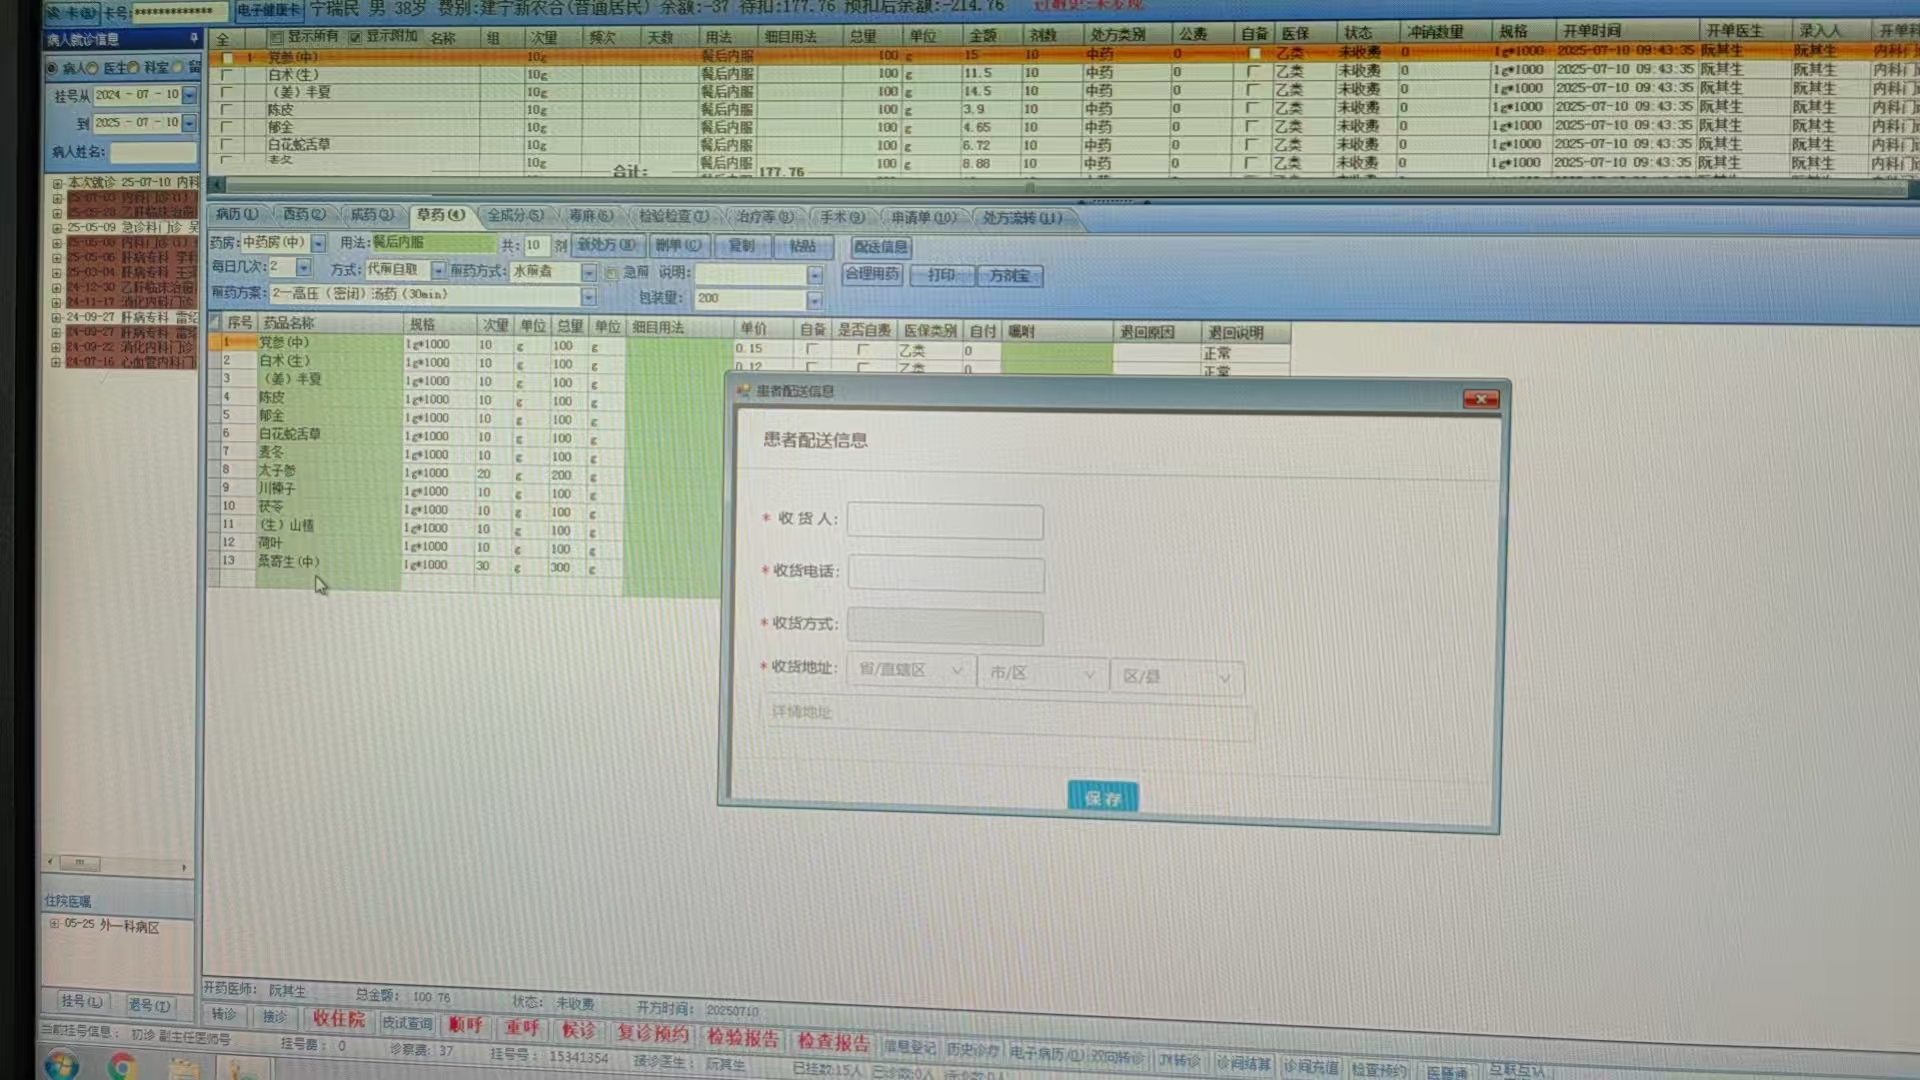Uncheck the 显示附加 checkbox
The width and height of the screenshot is (1920, 1080).
pyautogui.click(x=355, y=37)
